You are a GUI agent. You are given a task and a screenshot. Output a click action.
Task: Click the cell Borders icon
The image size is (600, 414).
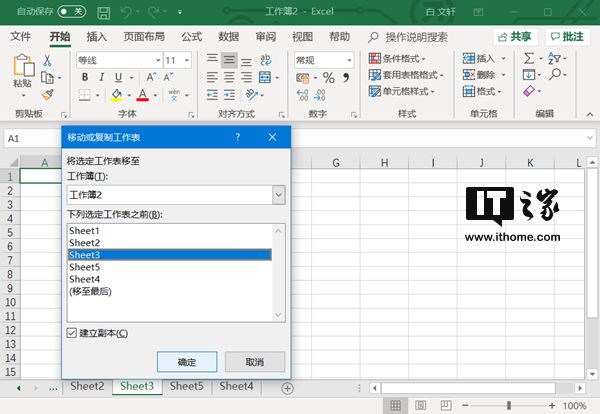click(x=85, y=95)
